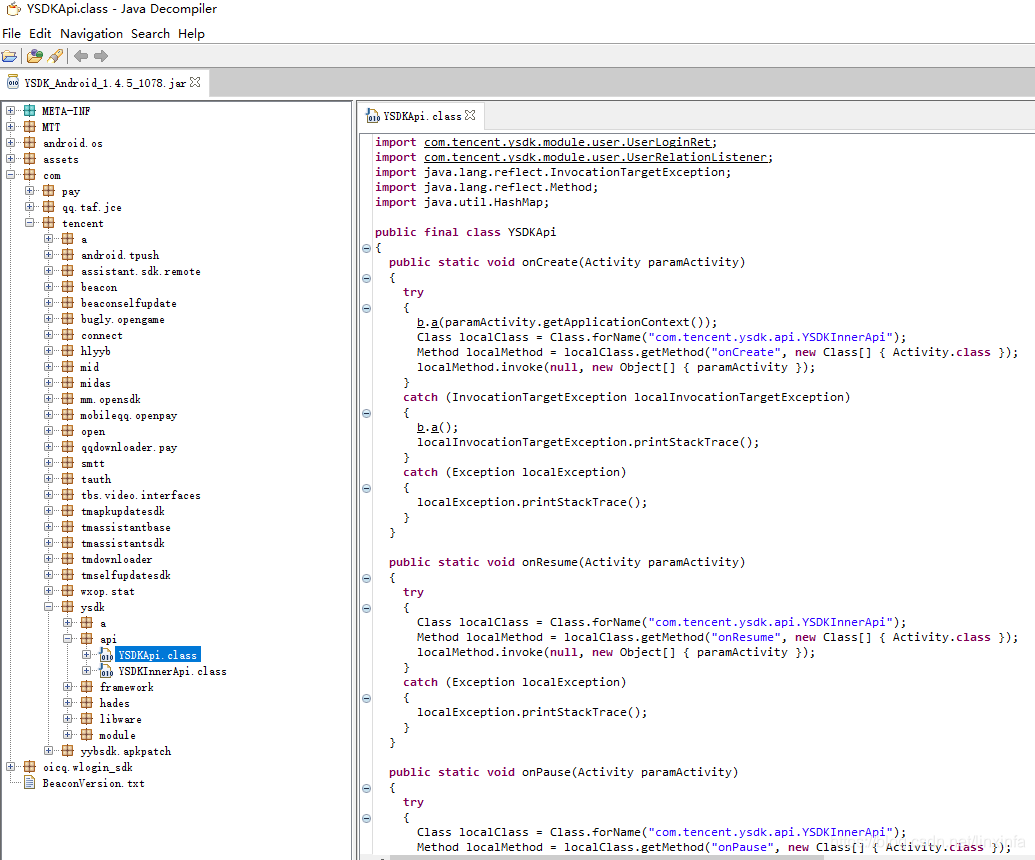This screenshot has width=1035, height=860.
Task: Collapse the onResume try block
Action: click(x=368, y=607)
